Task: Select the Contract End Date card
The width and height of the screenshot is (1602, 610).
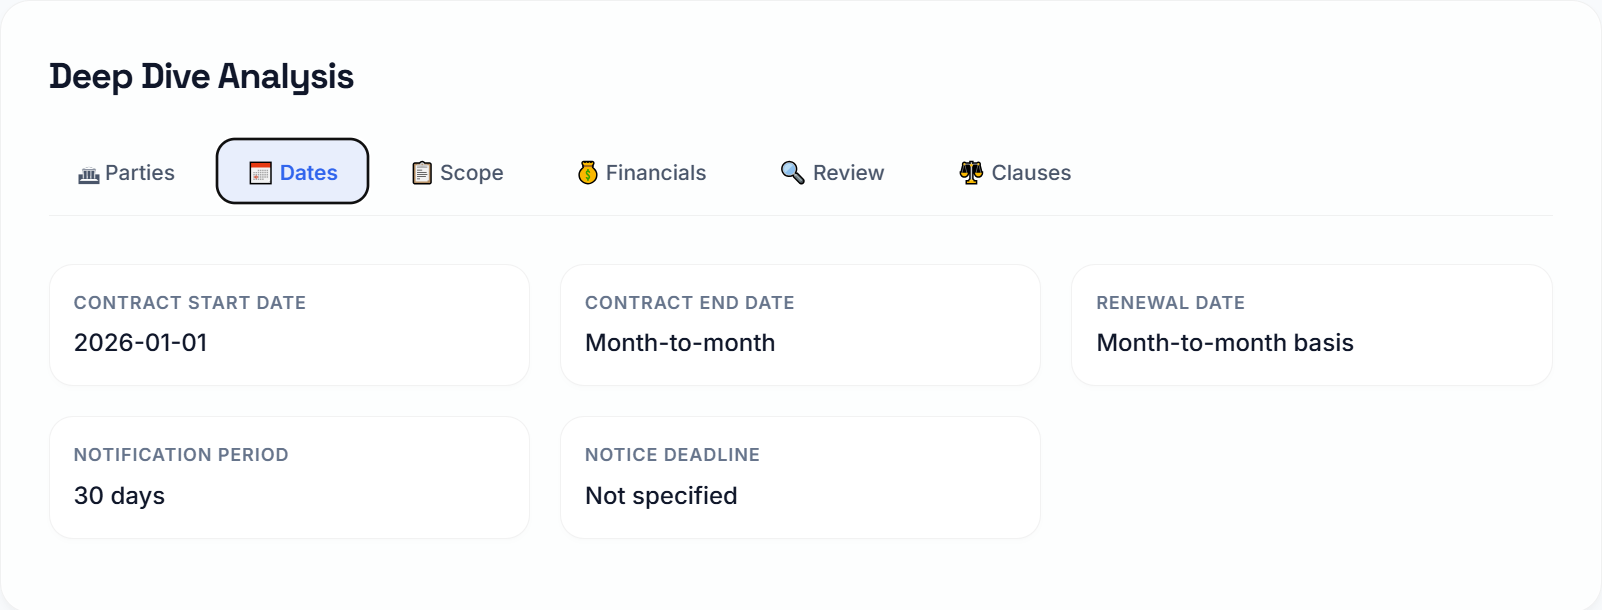Action: point(800,324)
